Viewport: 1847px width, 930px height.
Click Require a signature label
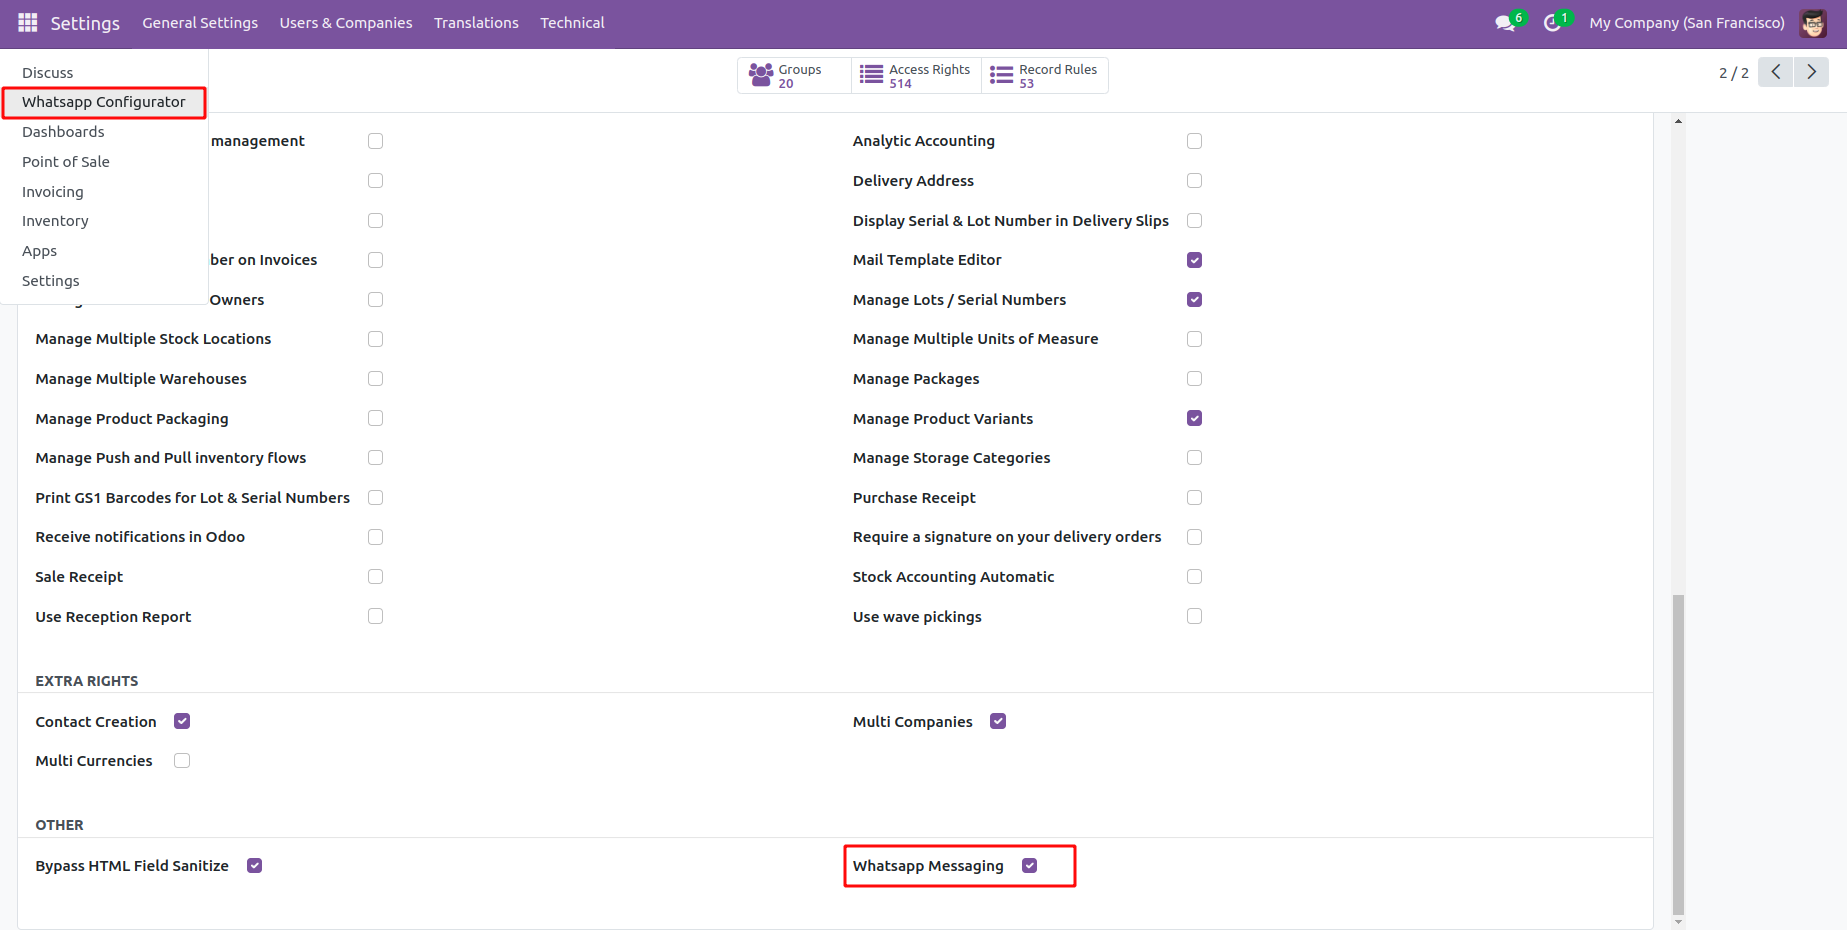pos(1007,537)
